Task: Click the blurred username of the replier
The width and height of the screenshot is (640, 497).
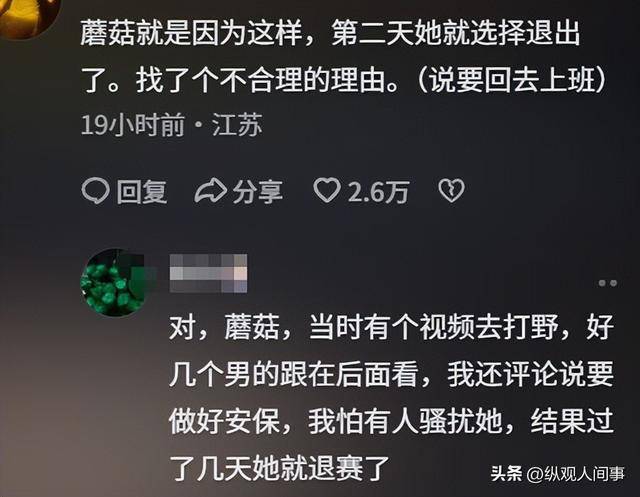Action: pyautogui.click(x=208, y=273)
